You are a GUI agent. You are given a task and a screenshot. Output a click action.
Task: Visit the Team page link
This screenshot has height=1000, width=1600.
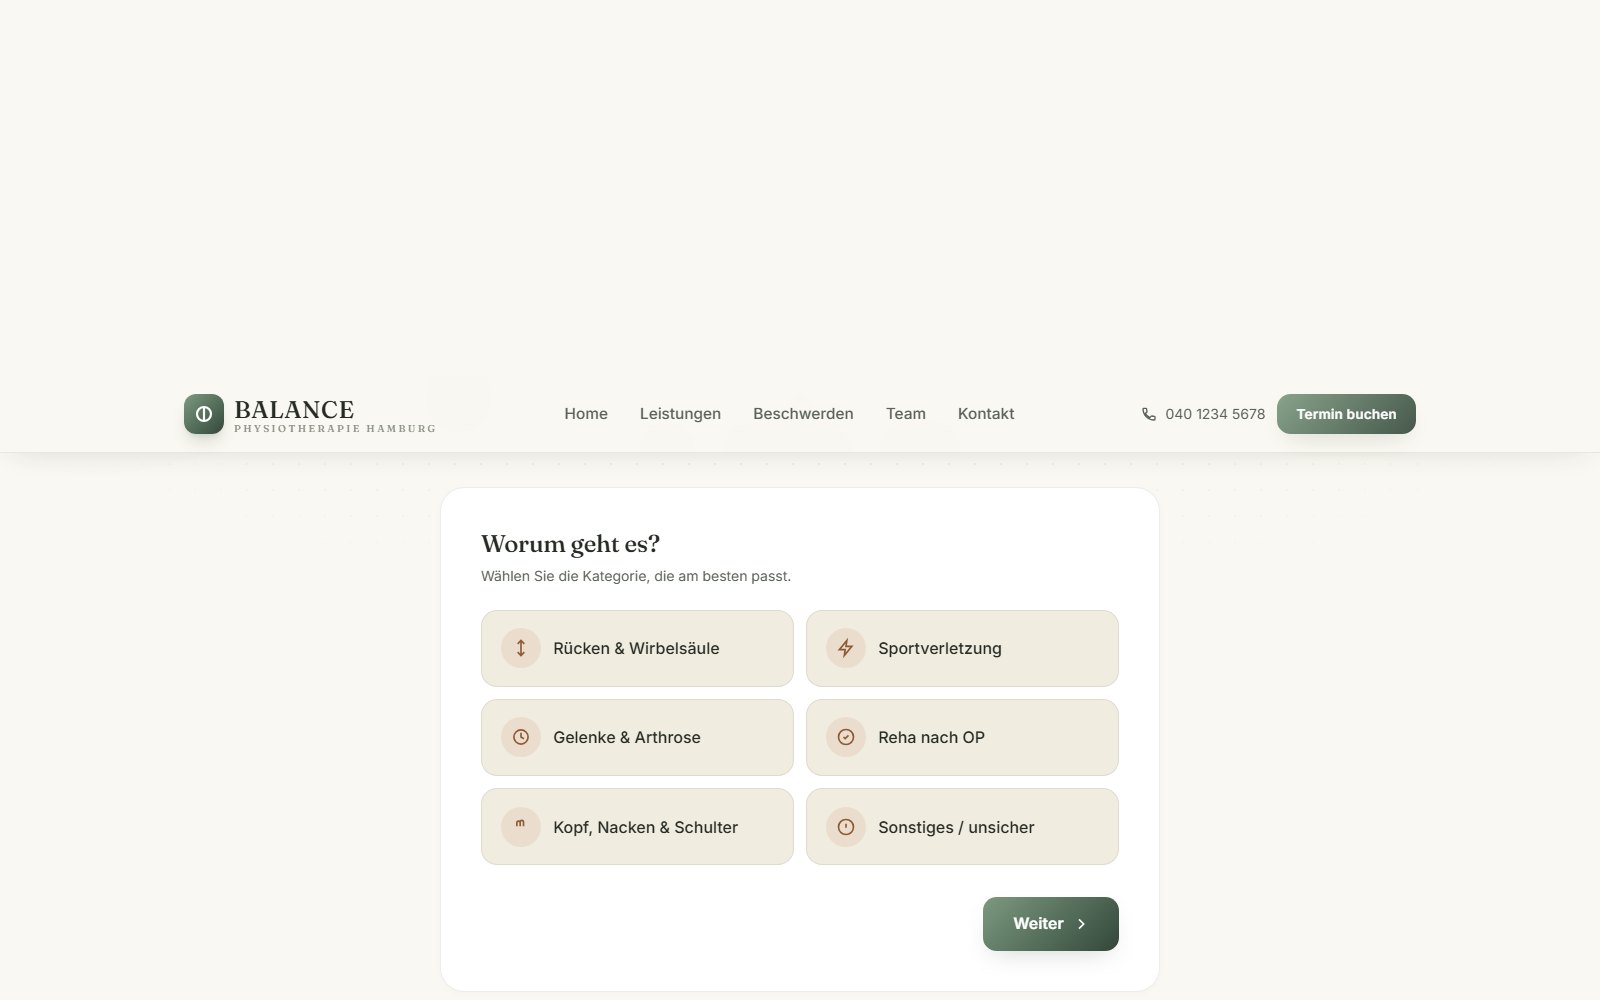[x=906, y=414]
